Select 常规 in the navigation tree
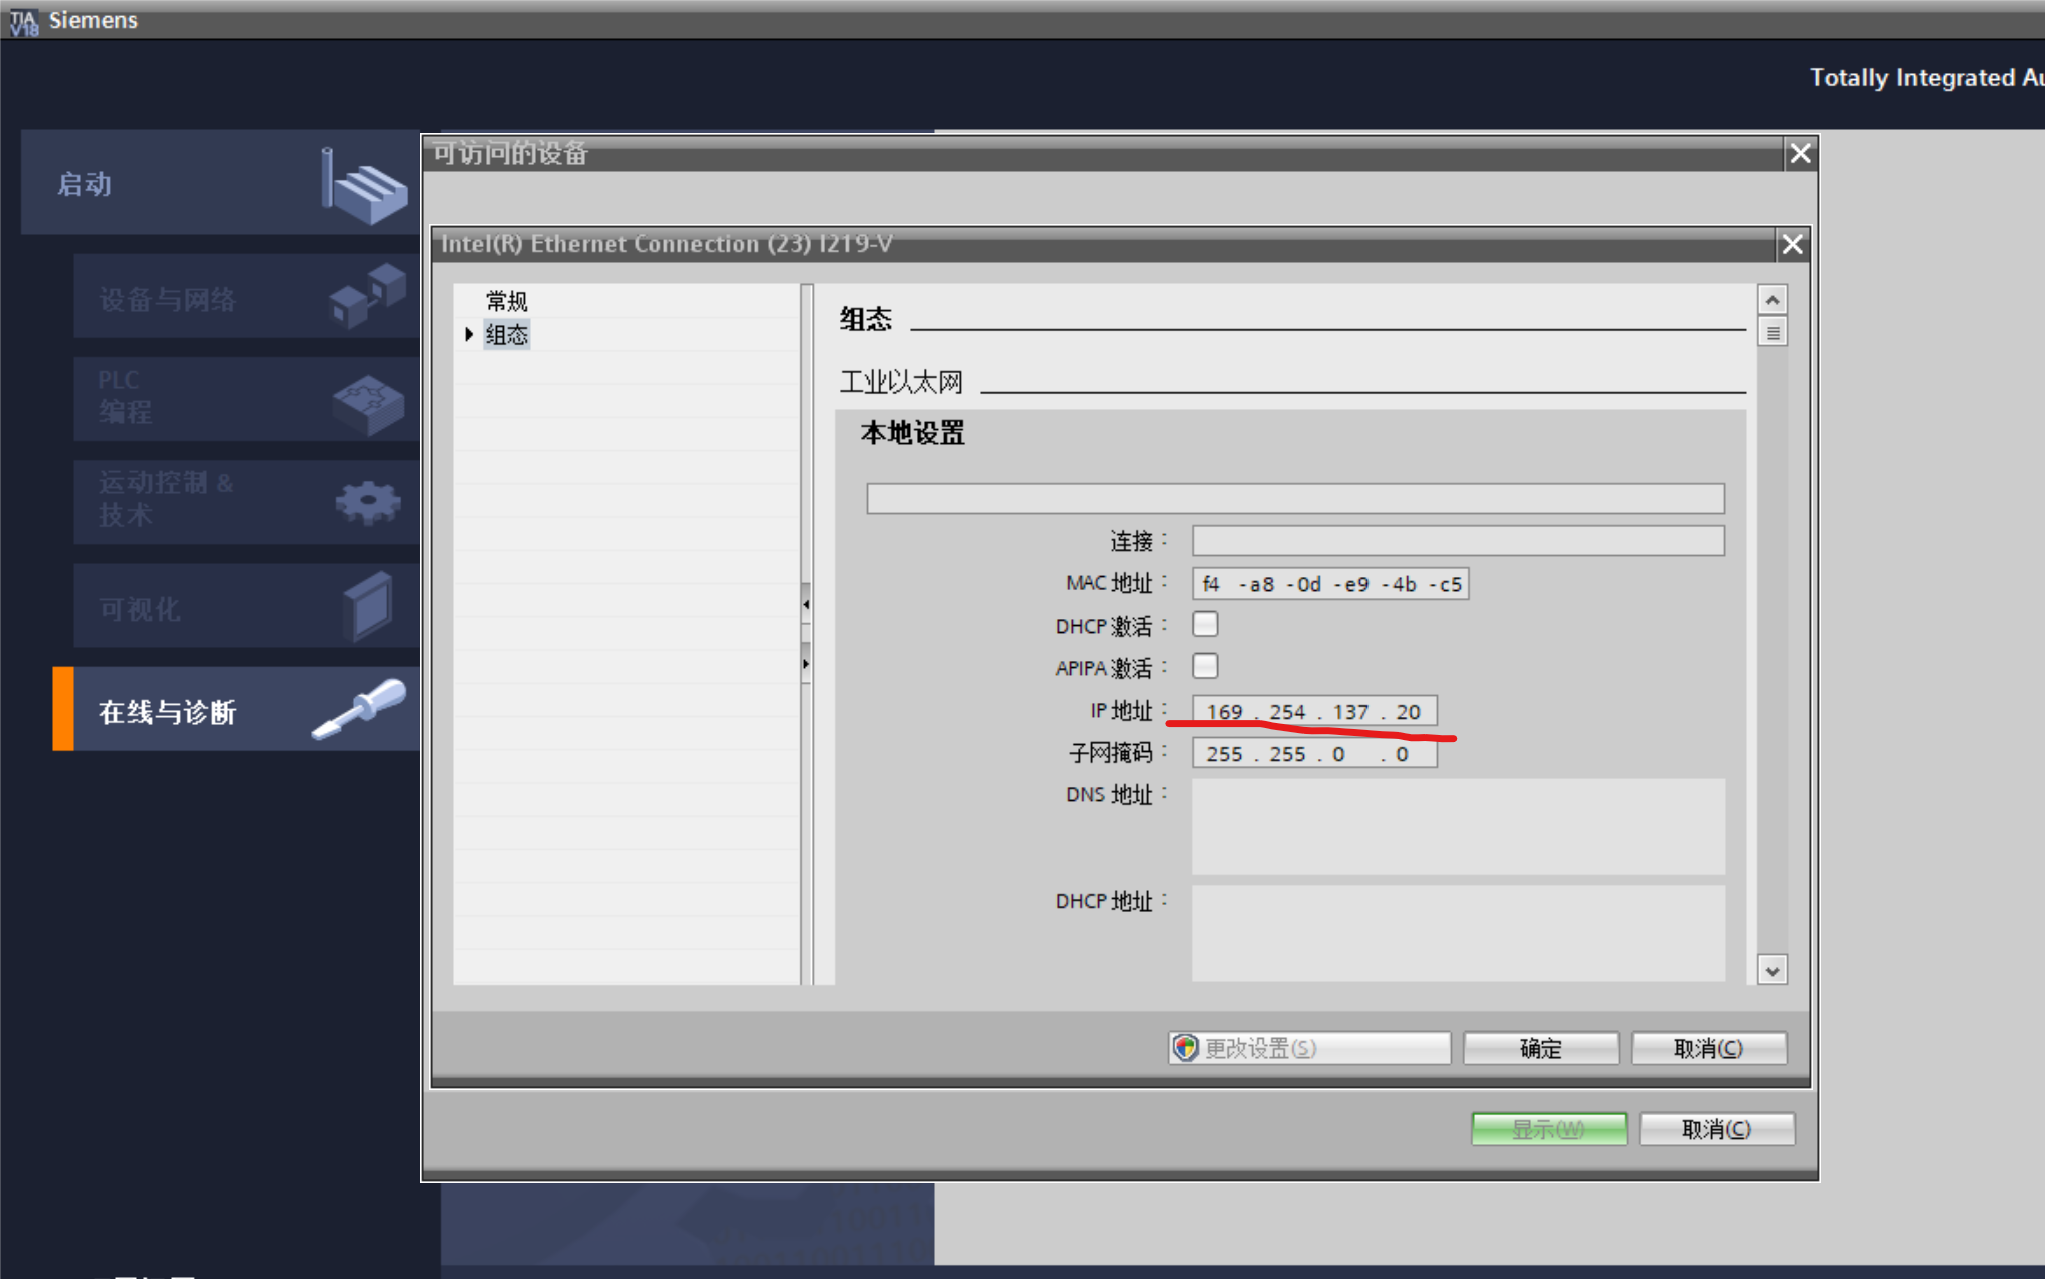Image resolution: width=2045 pixels, height=1279 pixels. pyautogui.click(x=506, y=301)
